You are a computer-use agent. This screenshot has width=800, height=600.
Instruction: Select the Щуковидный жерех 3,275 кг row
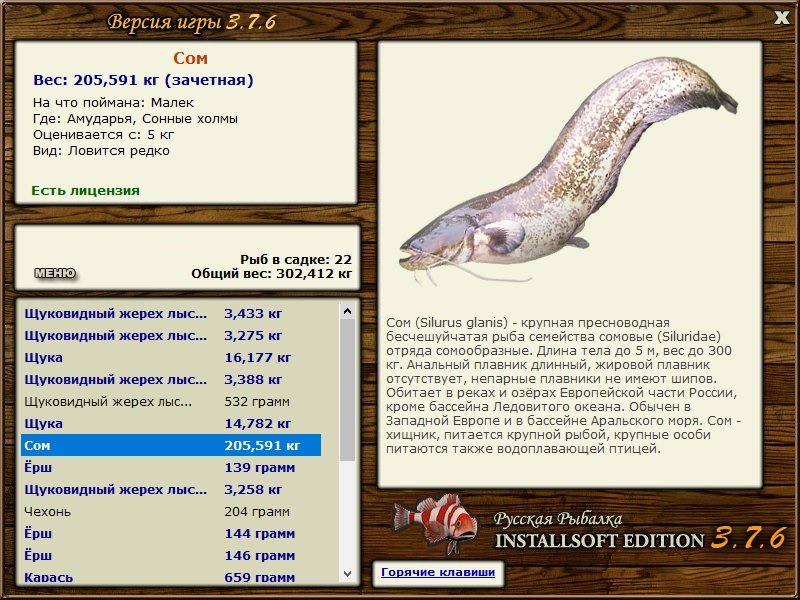171,336
